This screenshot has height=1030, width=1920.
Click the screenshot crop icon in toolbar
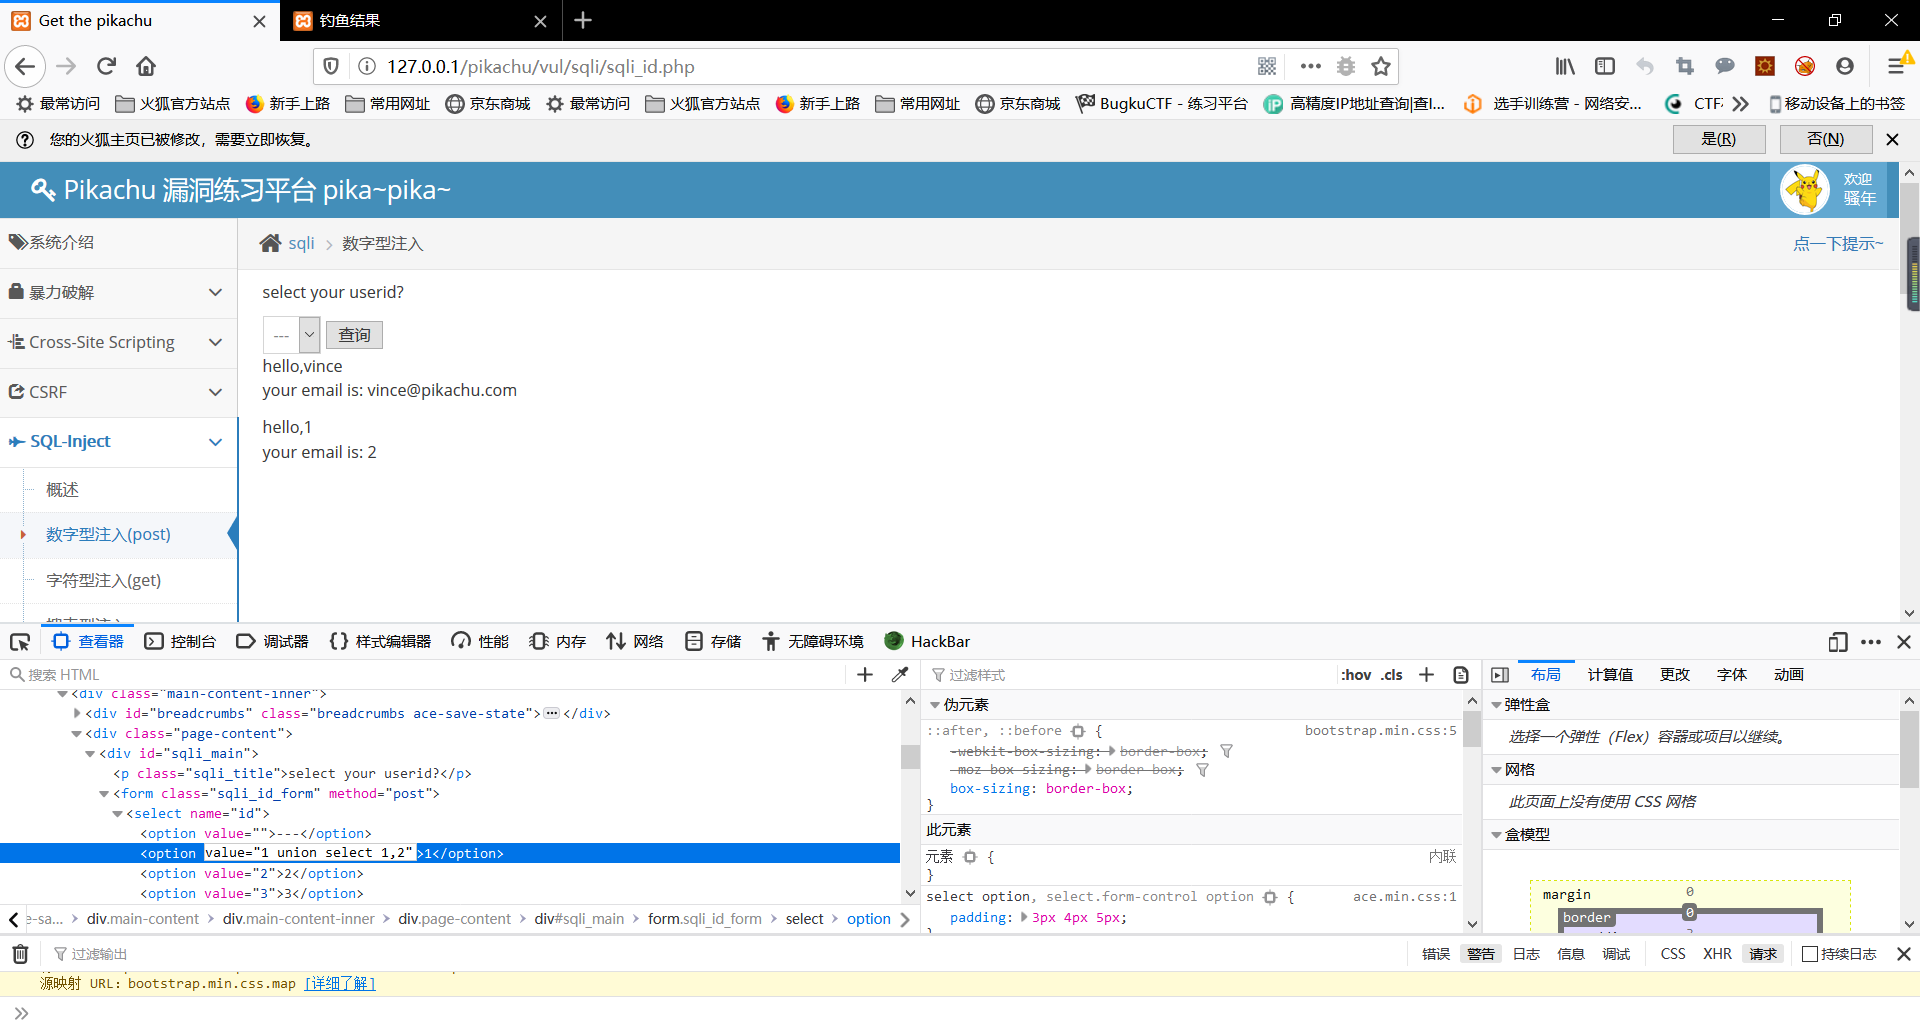click(x=1685, y=66)
